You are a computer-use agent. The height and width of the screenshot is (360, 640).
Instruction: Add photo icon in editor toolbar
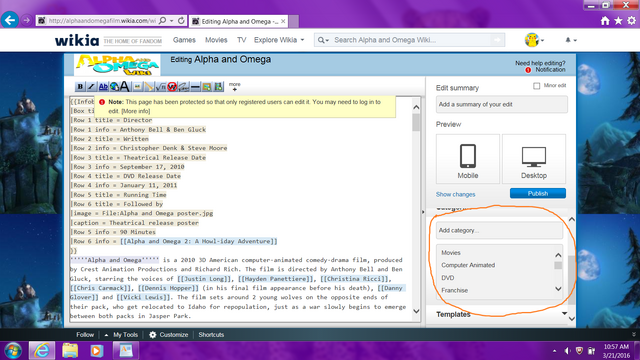point(207,87)
